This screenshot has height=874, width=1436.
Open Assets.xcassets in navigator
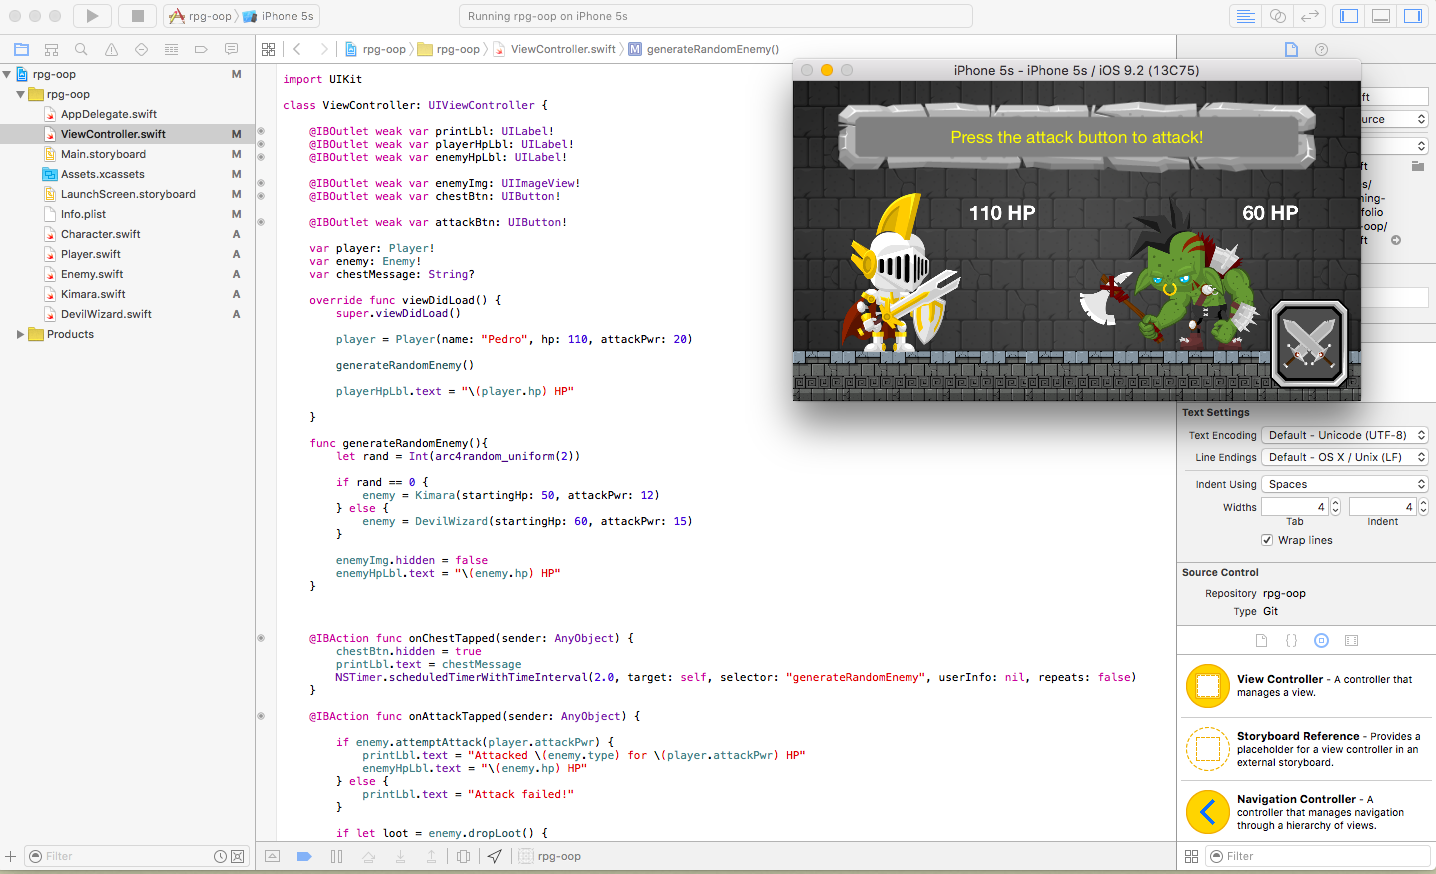(102, 174)
